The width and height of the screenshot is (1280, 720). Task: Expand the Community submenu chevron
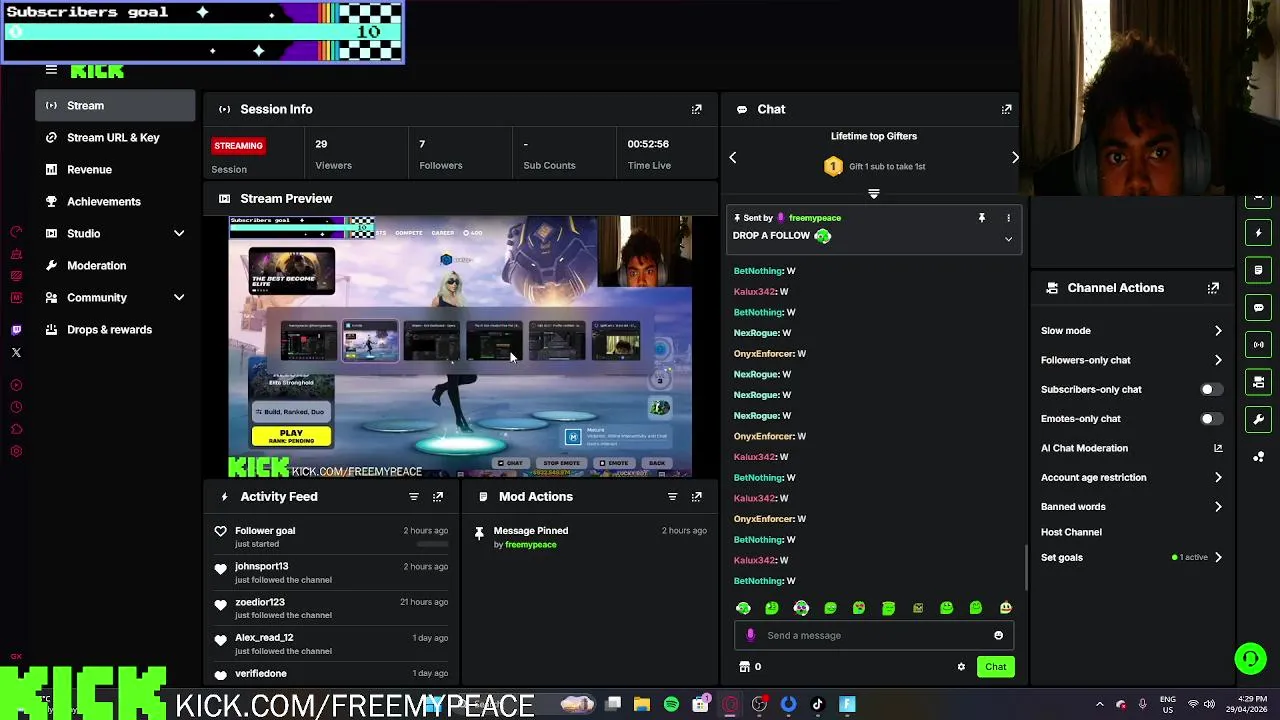(x=179, y=297)
